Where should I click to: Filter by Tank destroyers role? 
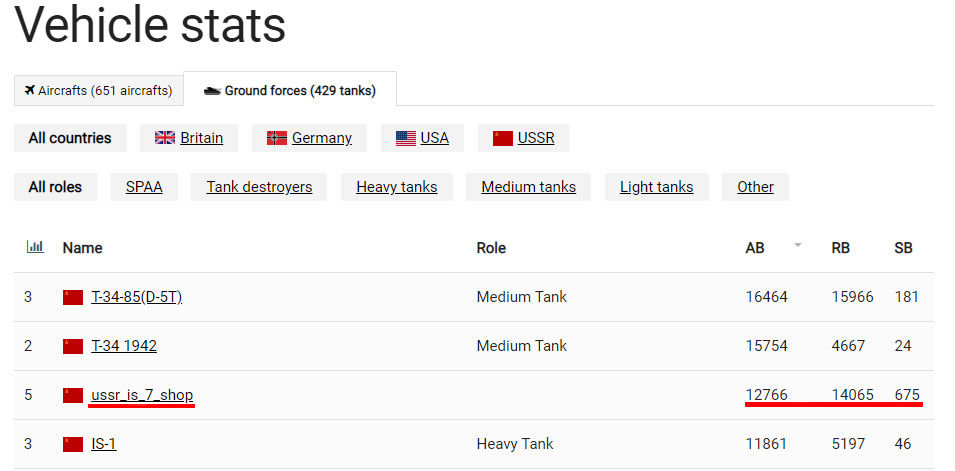click(x=259, y=187)
